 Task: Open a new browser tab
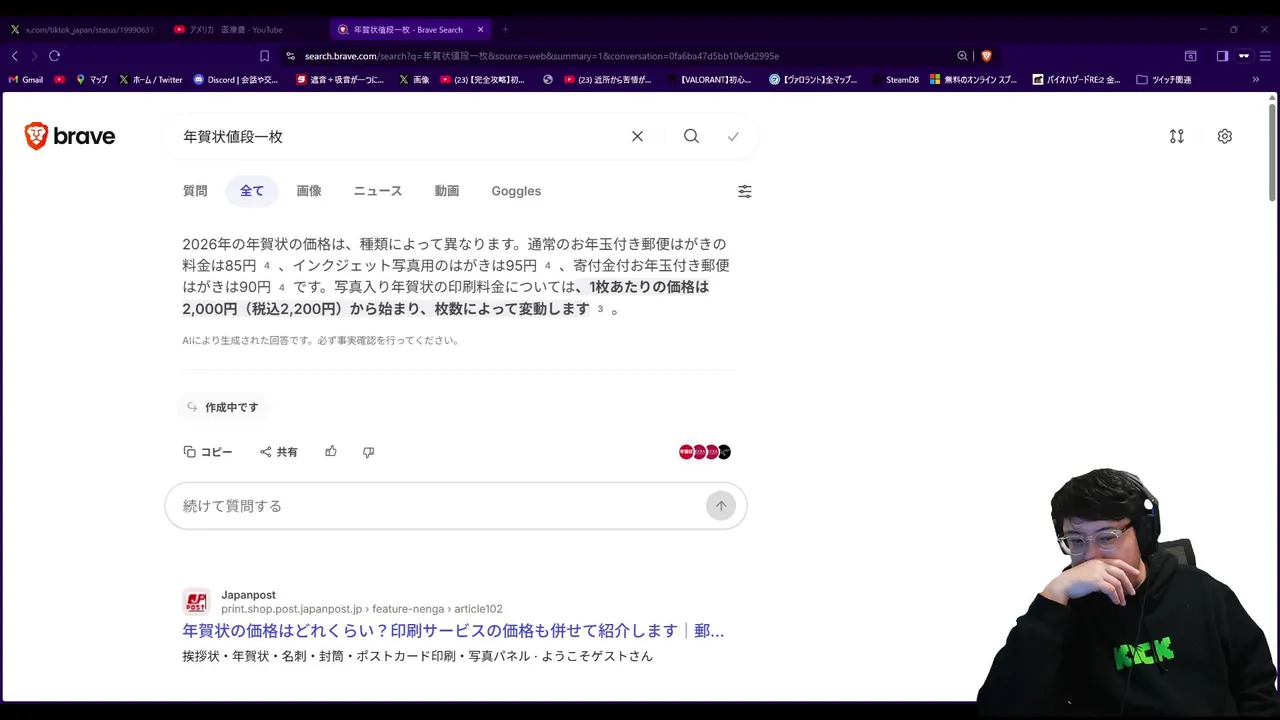[x=505, y=30]
